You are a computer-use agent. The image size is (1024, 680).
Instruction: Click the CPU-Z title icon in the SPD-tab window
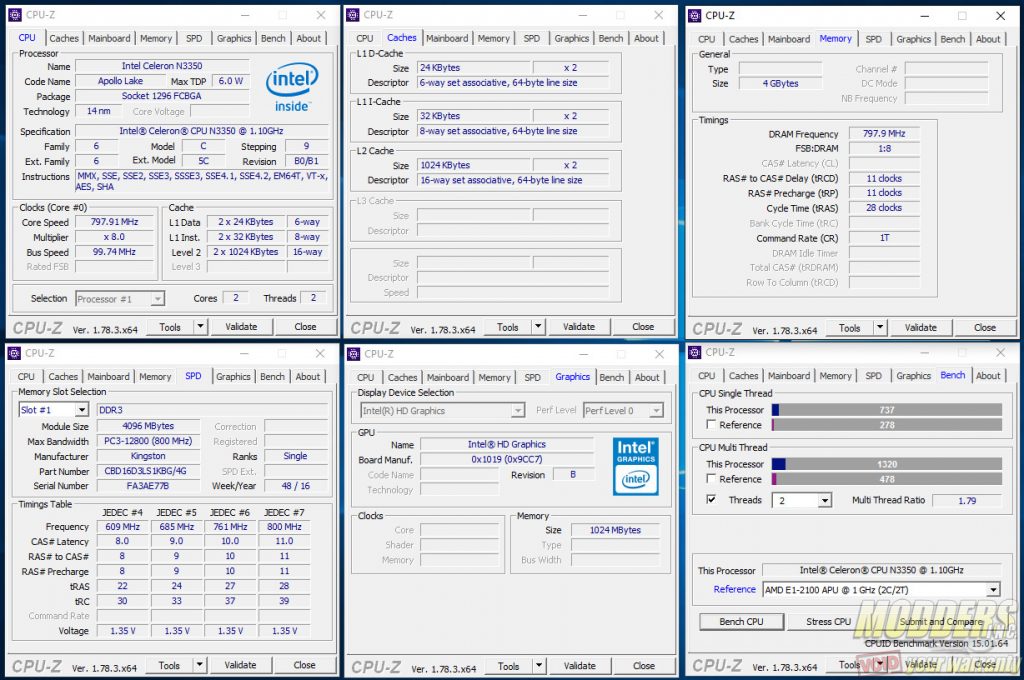14,353
